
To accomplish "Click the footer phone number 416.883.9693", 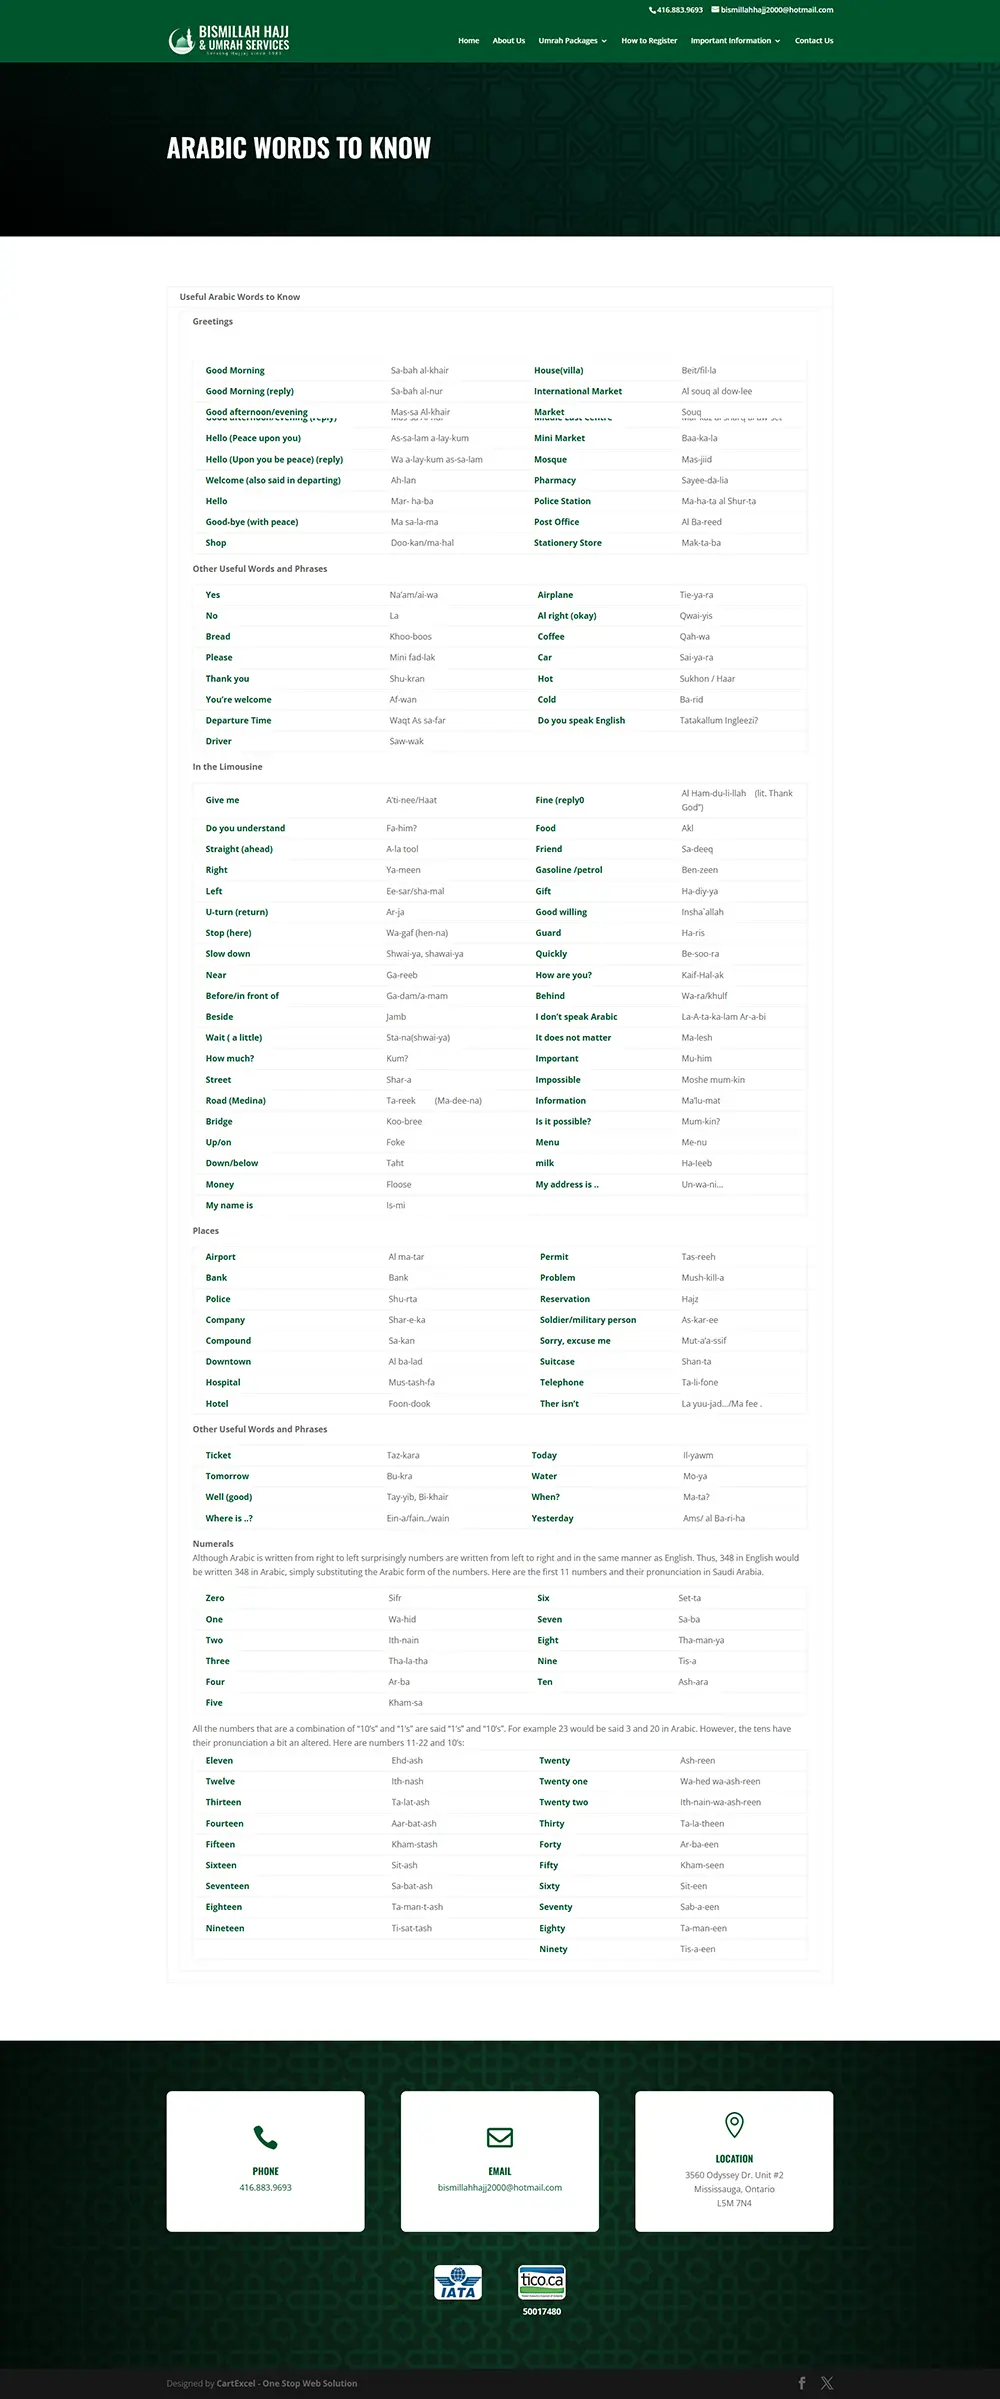I will click(x=265, y=2188).
